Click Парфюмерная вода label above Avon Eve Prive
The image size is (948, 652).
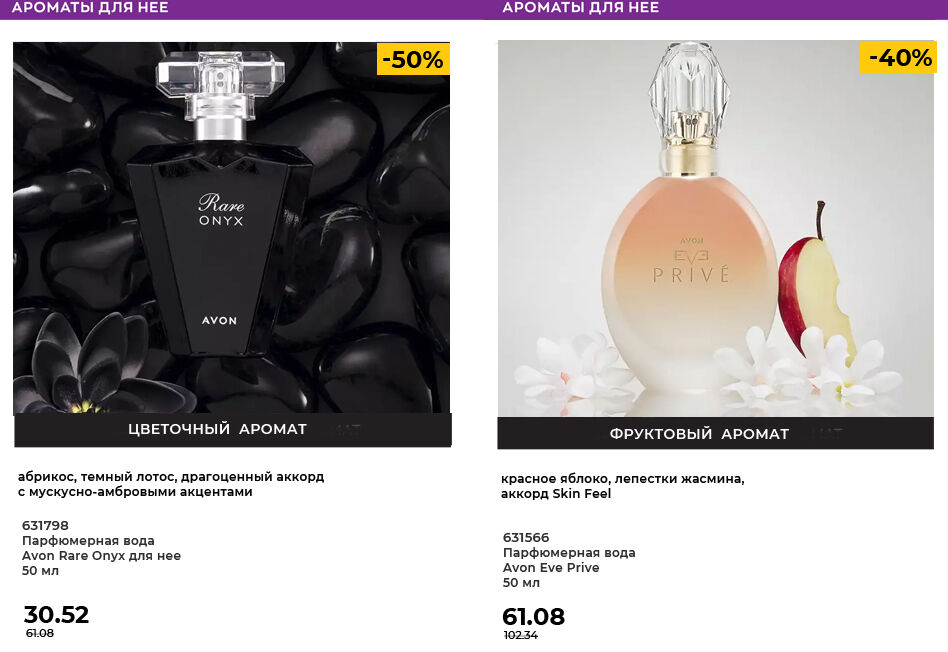click(x=569, y=553)
